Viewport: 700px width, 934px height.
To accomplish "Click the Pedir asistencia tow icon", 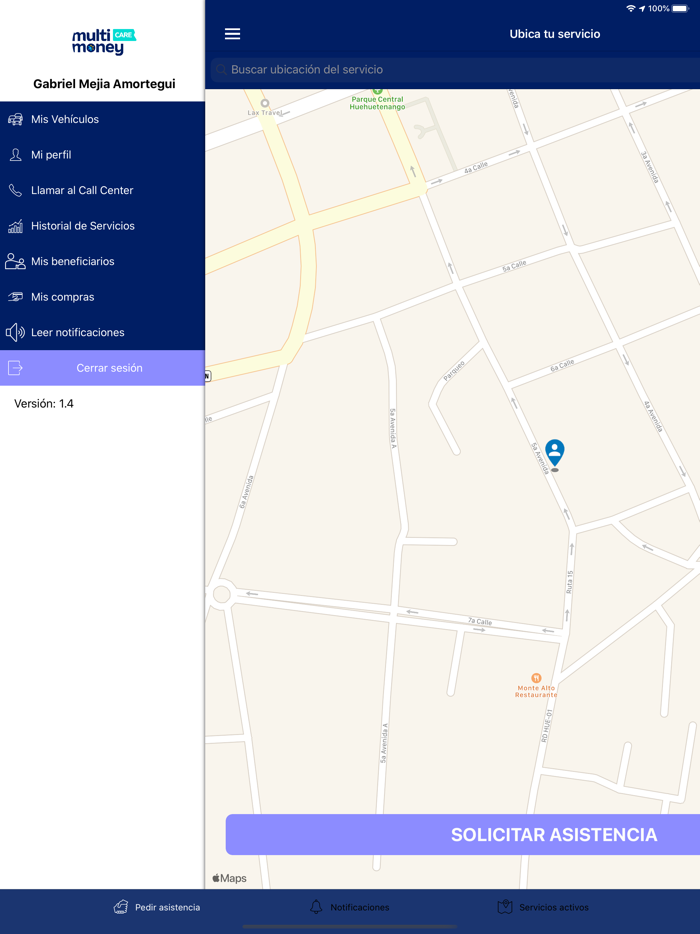I will coord(121,907).
